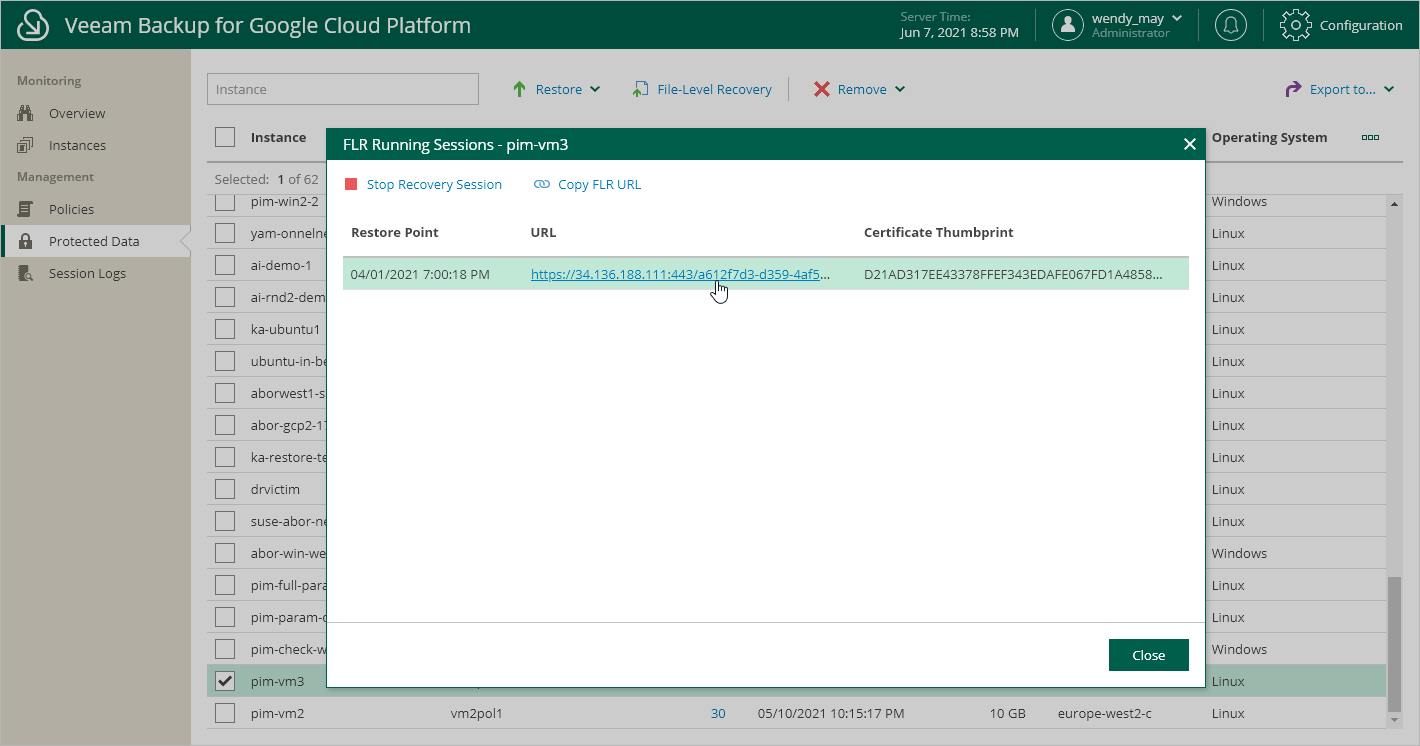Click Stop Recovery Session link
The image size is (1420, 746).
click(434, 184)
